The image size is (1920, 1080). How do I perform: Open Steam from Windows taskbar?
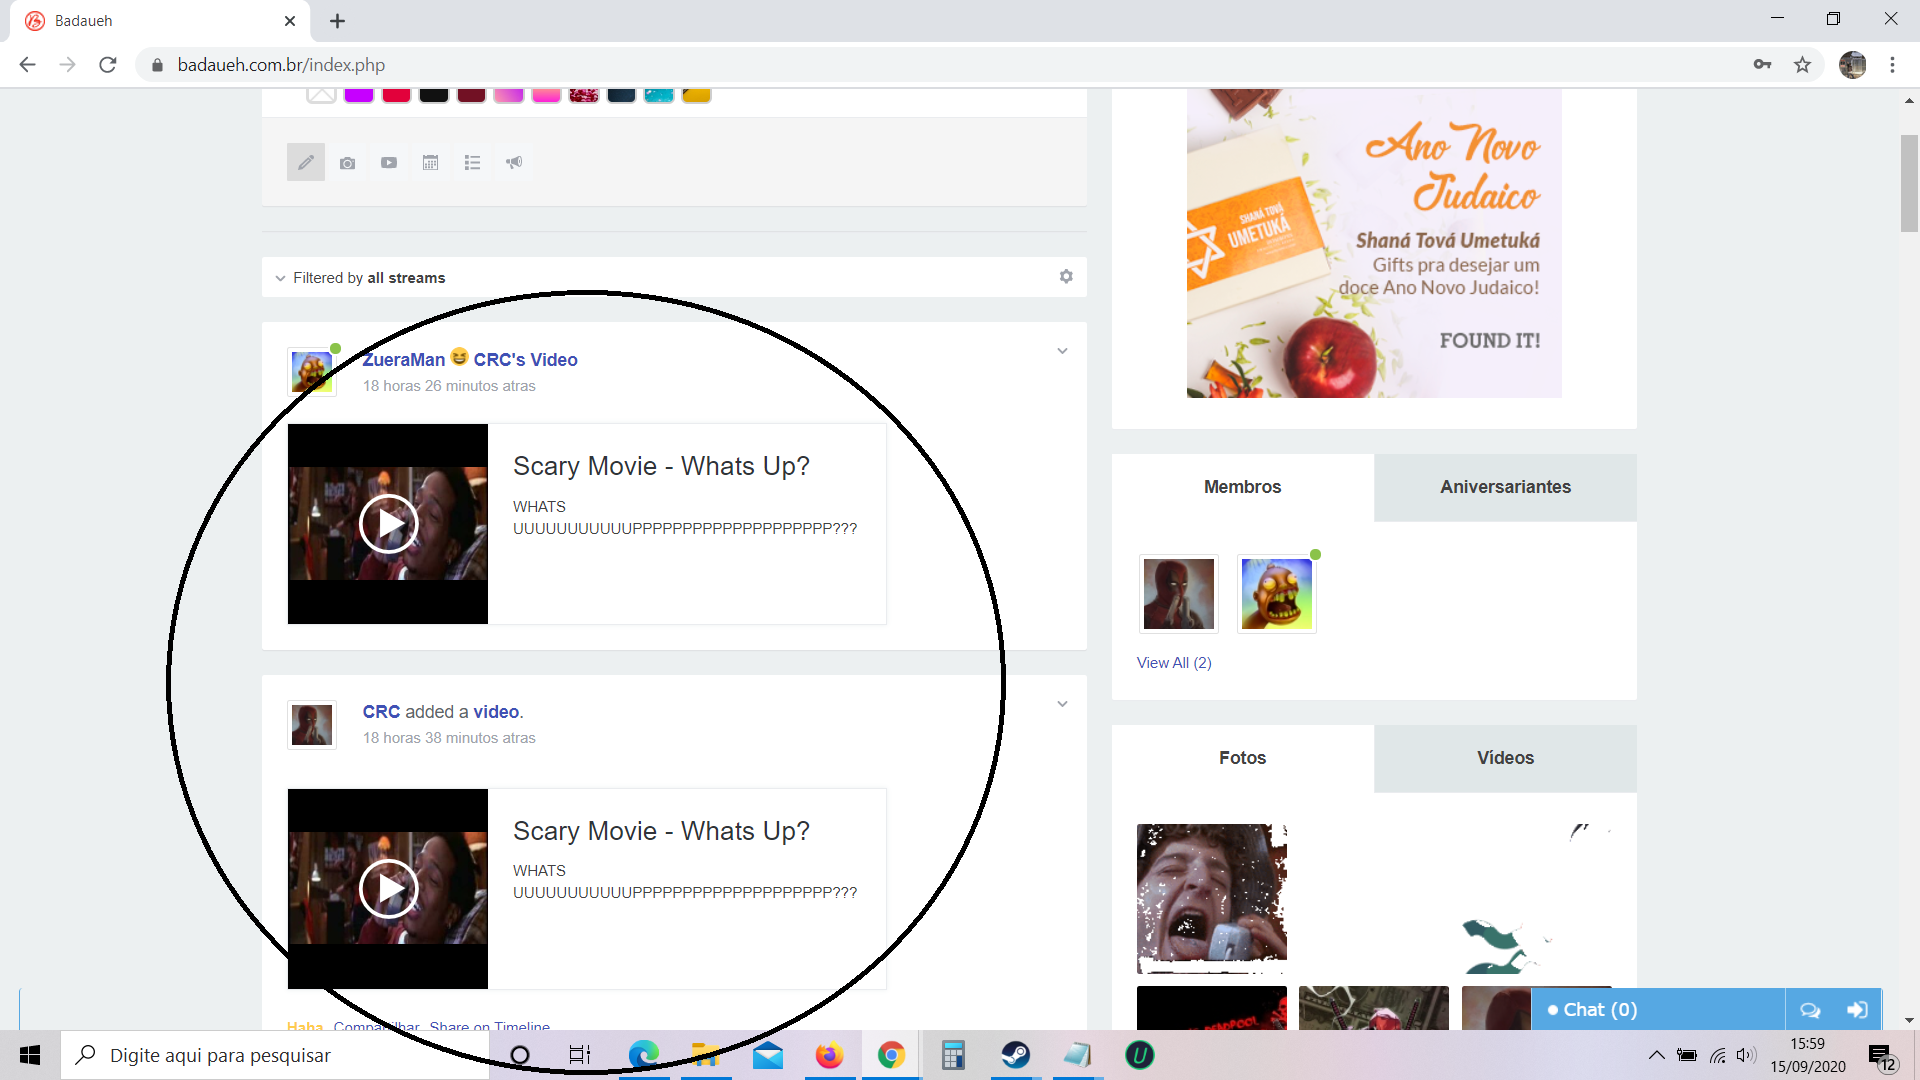(x=1015, y=1055)
